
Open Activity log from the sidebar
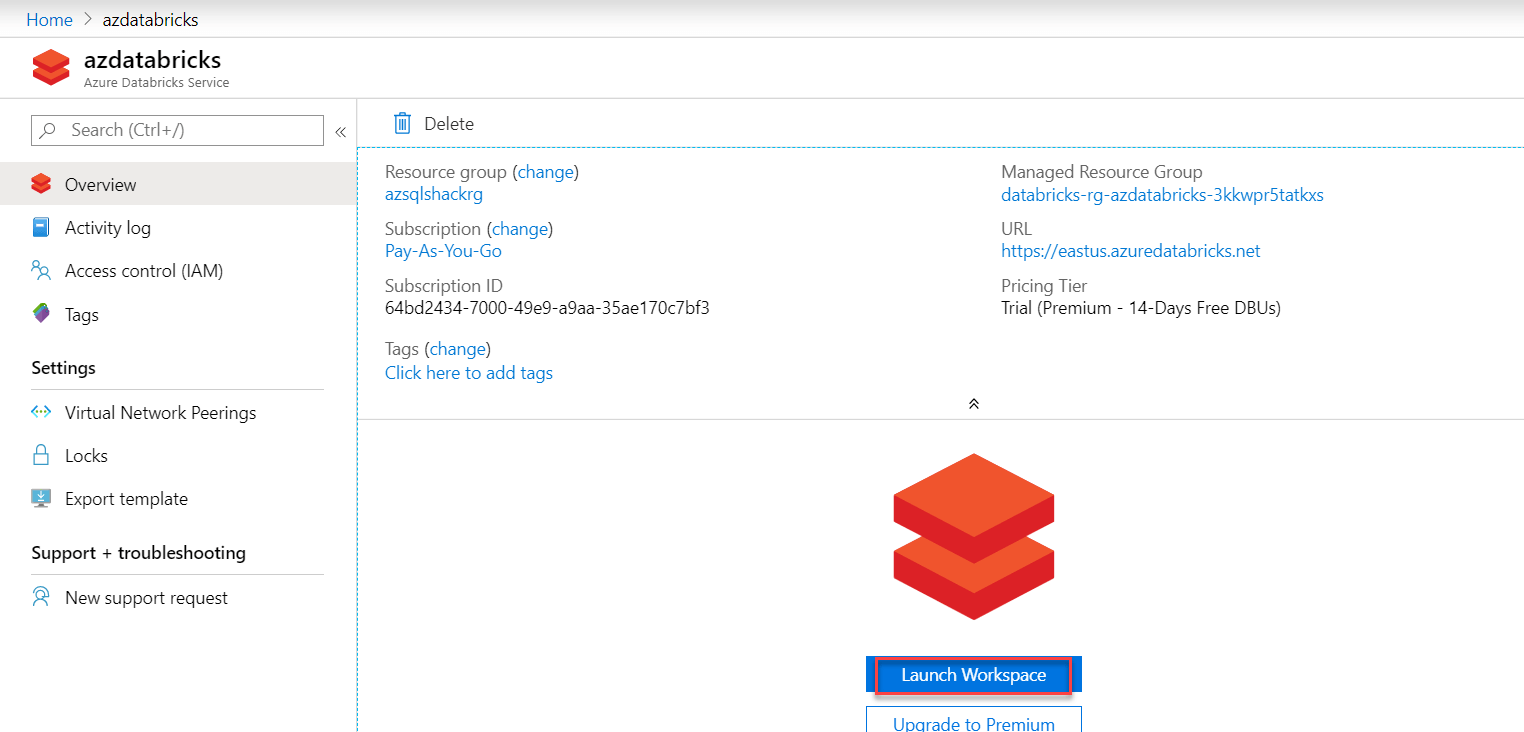pyautogui.click(x=106, y=227)
